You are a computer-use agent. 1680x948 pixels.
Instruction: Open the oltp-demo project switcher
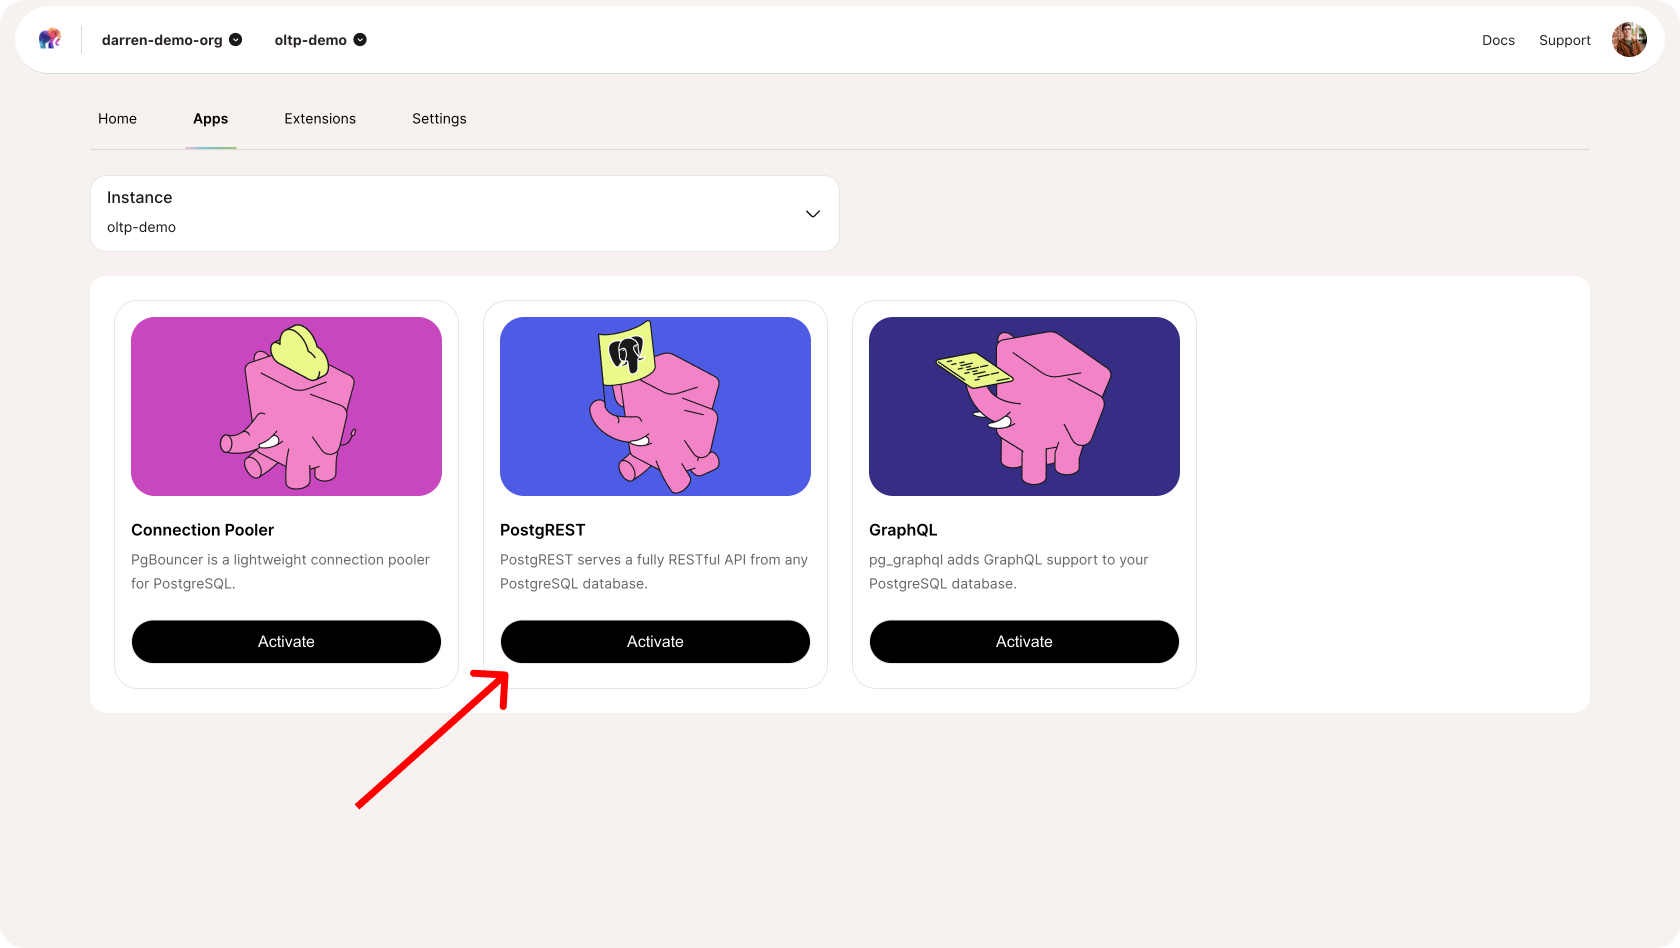point(321,40)
